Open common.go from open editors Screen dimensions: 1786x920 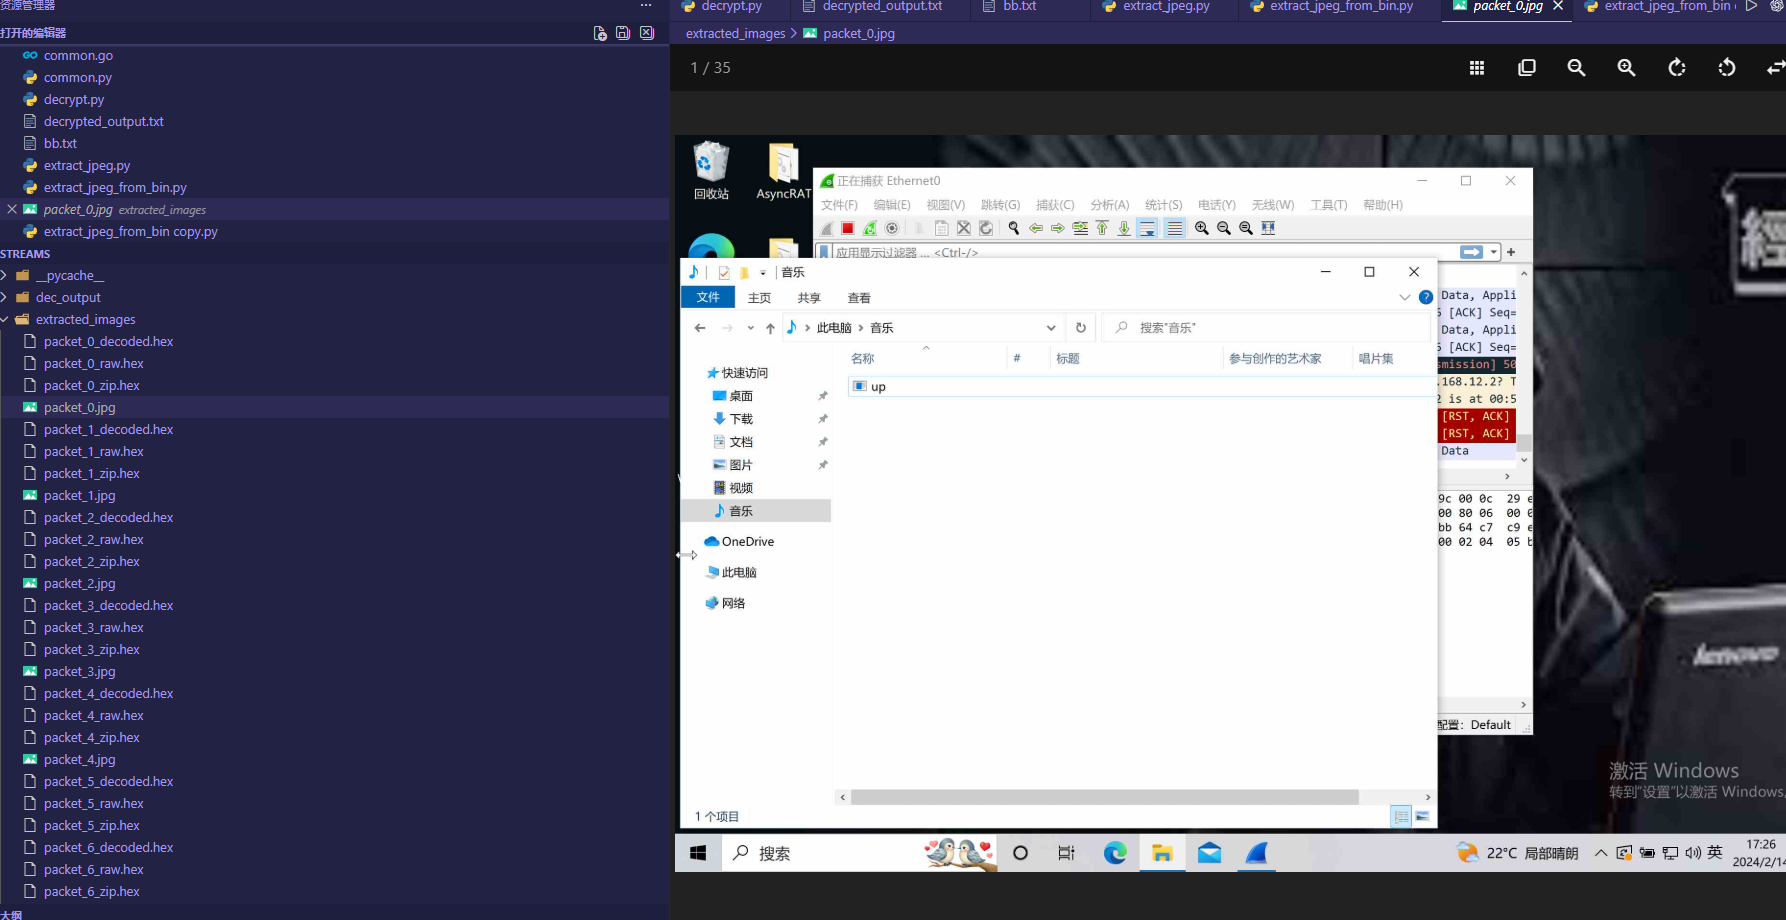(x=78, y=56)
